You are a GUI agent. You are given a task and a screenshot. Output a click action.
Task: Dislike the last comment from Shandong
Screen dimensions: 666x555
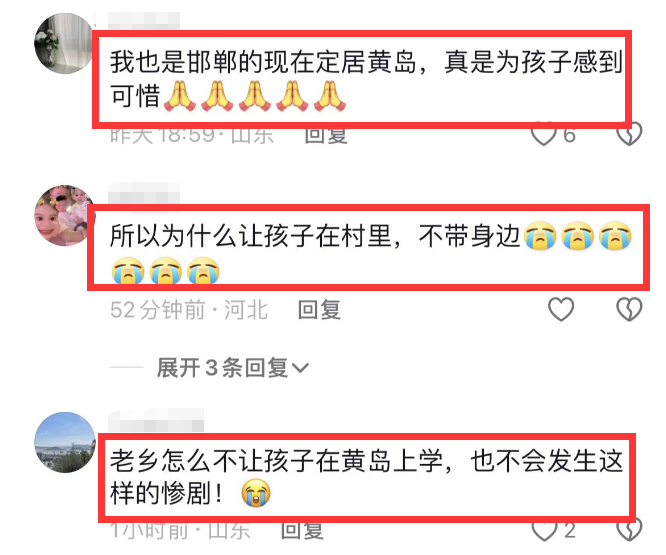pyautogui.click(x=629, y=531)
